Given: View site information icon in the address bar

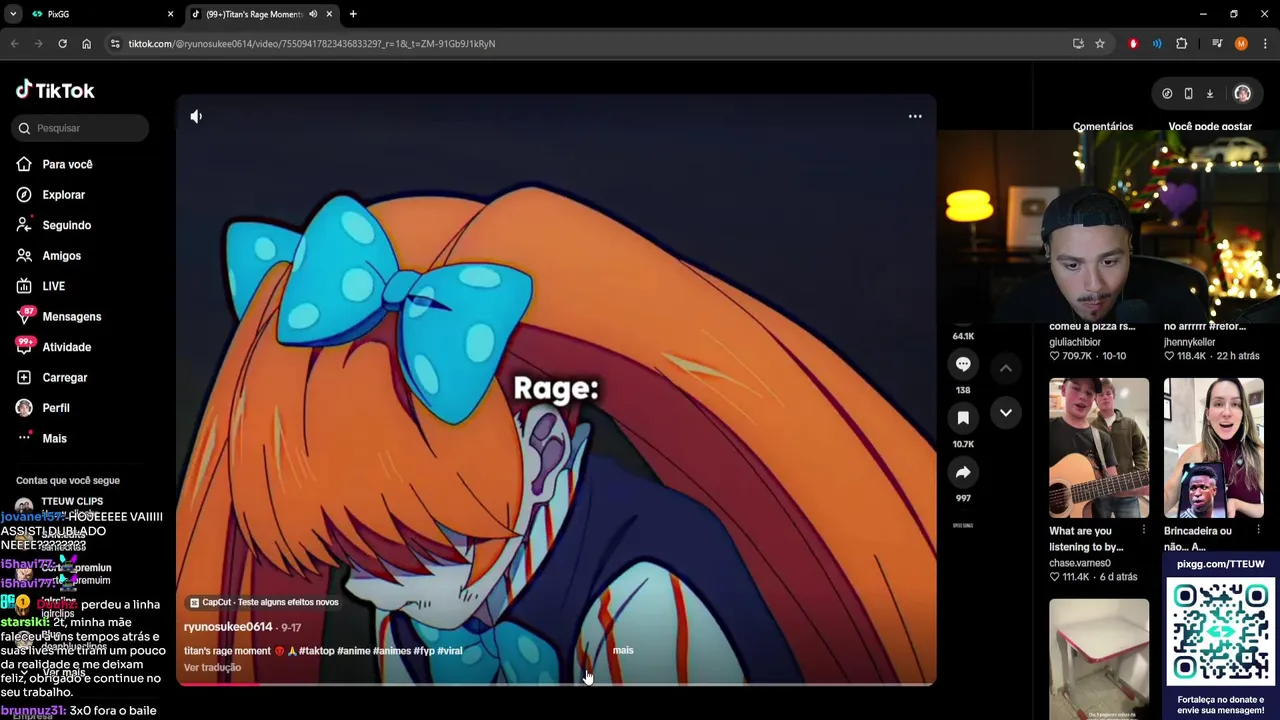Looking at the screenshot, I should [x=115, y=44].
